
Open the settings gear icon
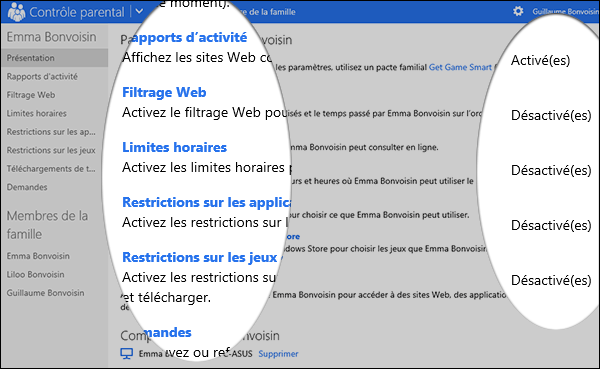[x=518, y=11]
